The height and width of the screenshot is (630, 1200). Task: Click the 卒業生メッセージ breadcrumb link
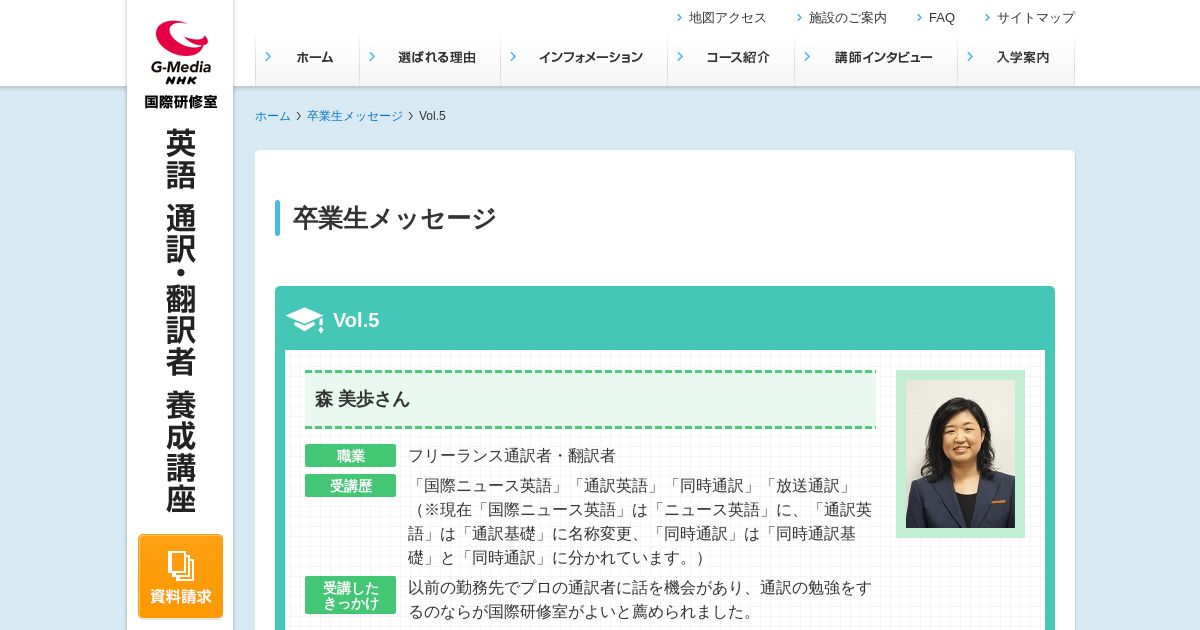[x=355, y=116]
